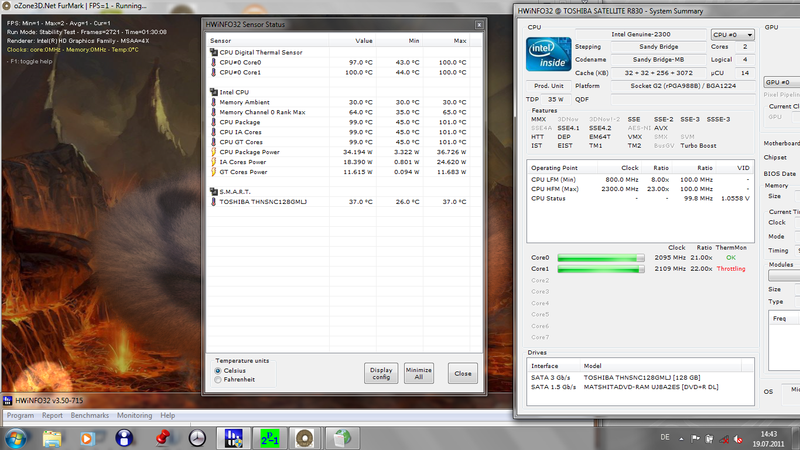The width and height of the screenshot is (800, 450).
Task: Click the HWiNFO32 v3.50-715 title icon
Action: (7, 401)
